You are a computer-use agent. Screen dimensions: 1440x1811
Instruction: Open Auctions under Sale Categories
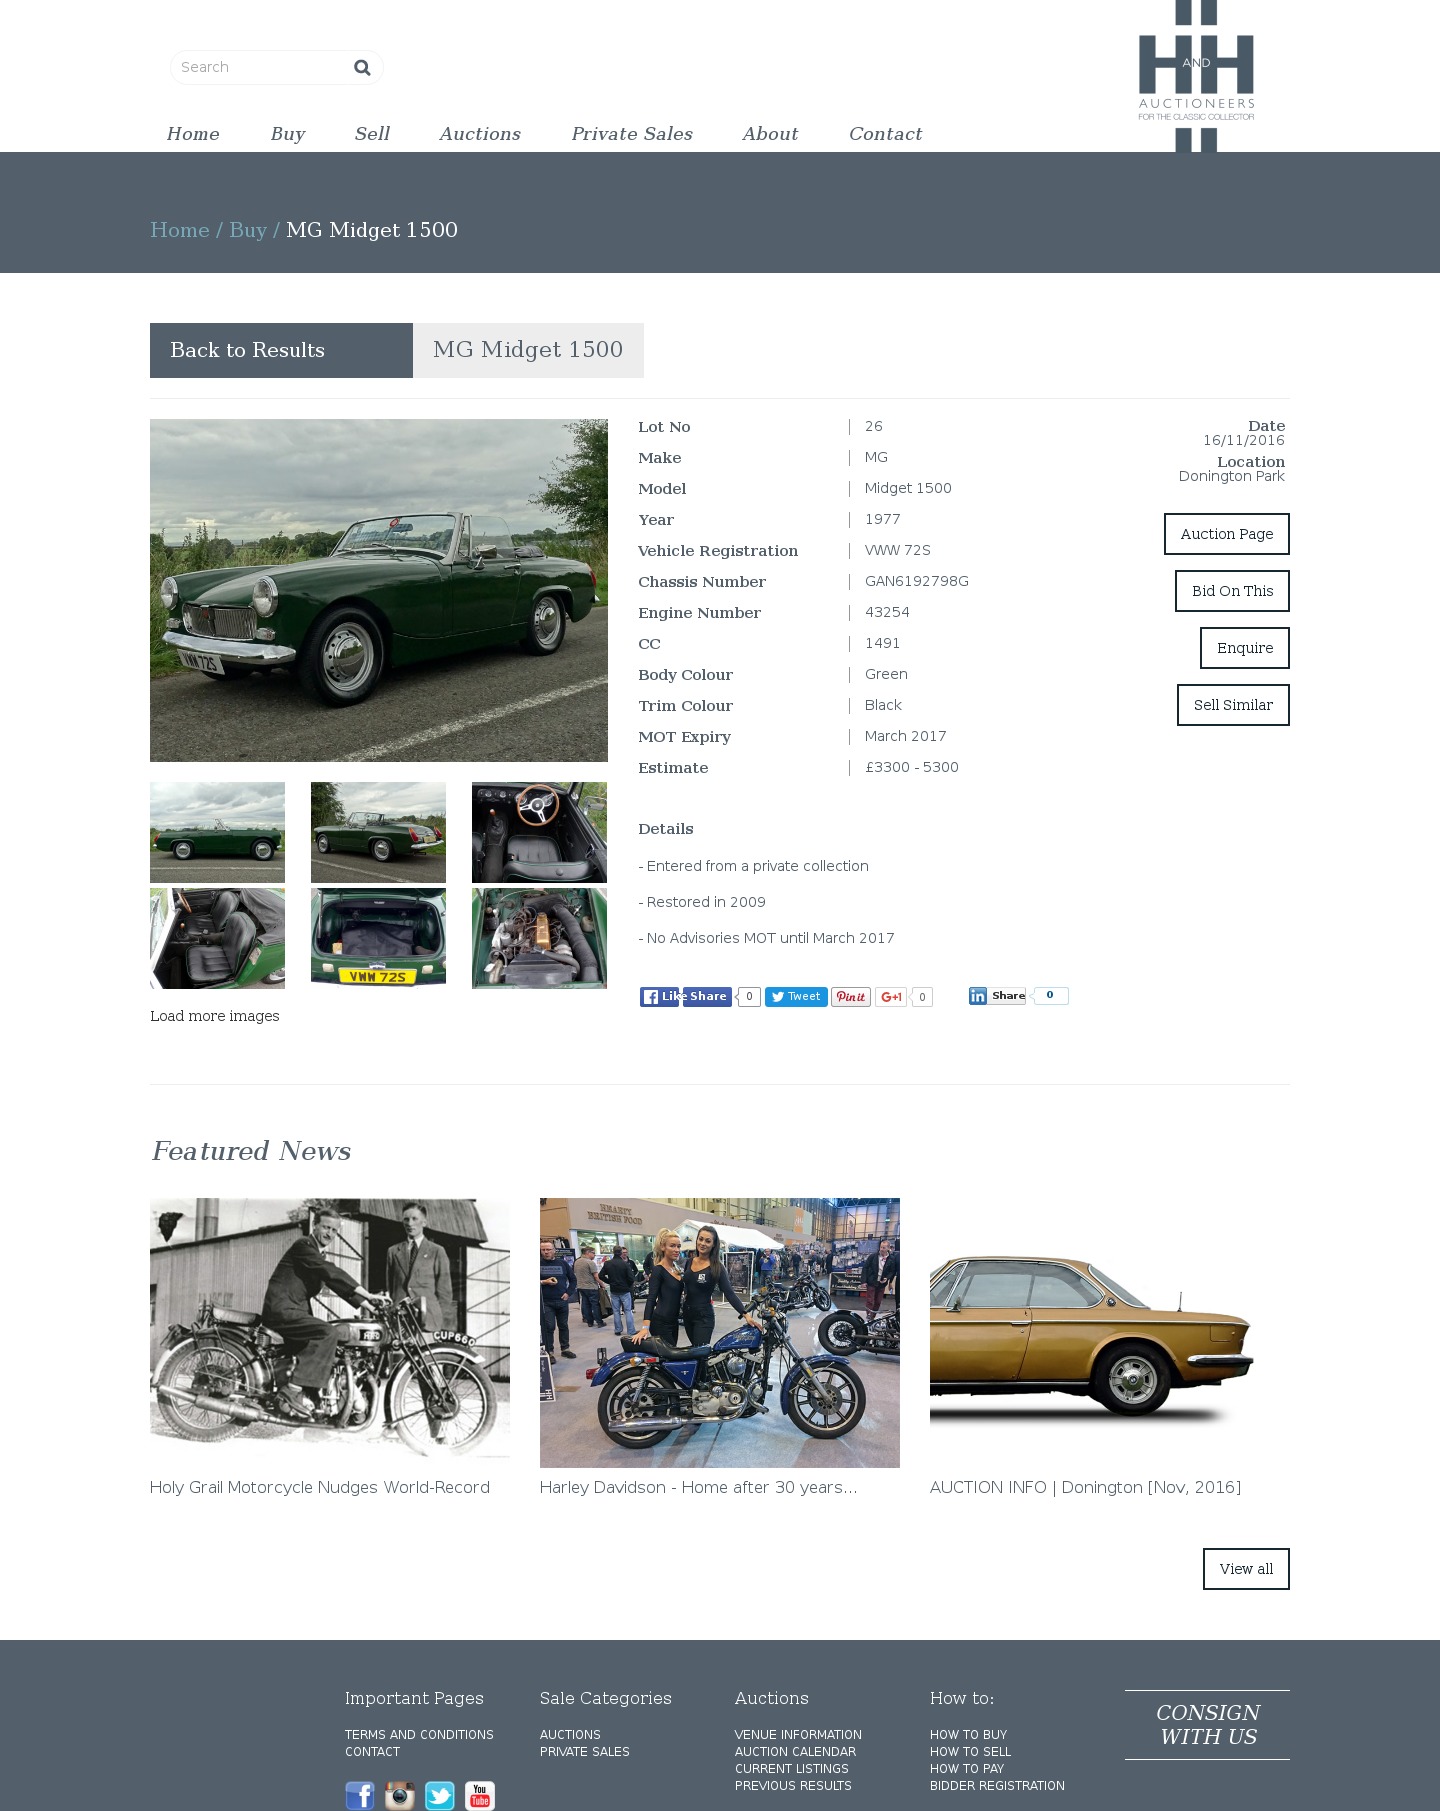pos(570,1735)
